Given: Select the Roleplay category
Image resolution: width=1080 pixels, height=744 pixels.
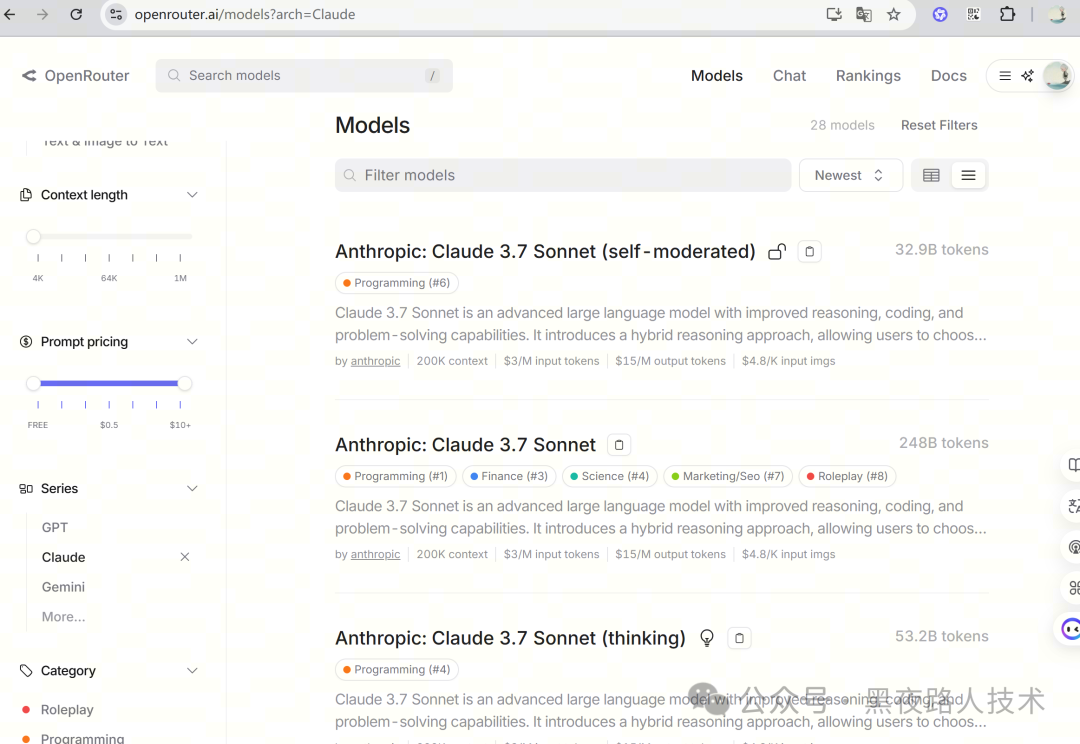Looking at the screenshot, I should click(67, 710).
